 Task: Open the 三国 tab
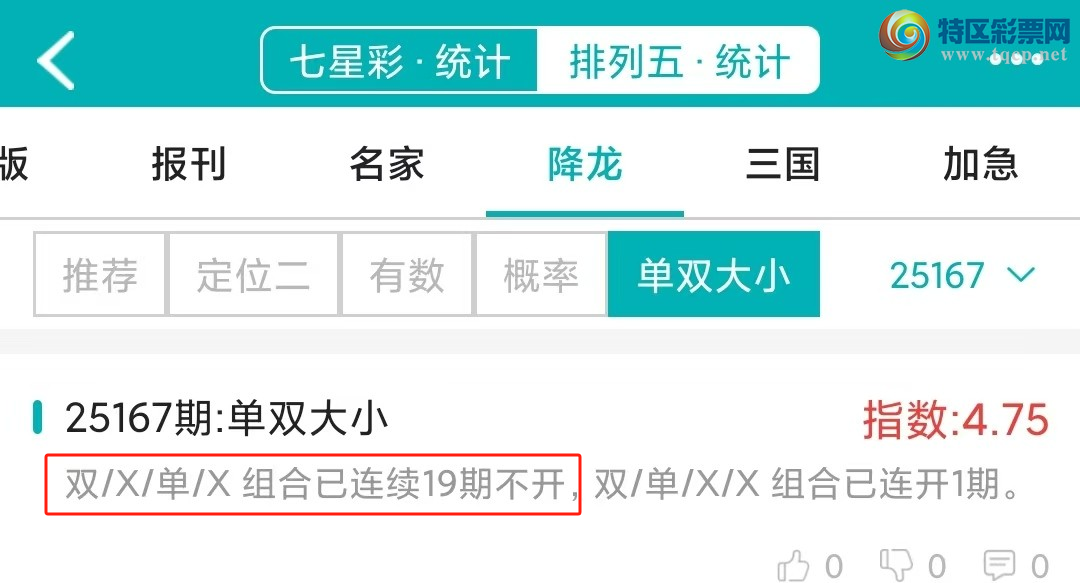[783, 164]
